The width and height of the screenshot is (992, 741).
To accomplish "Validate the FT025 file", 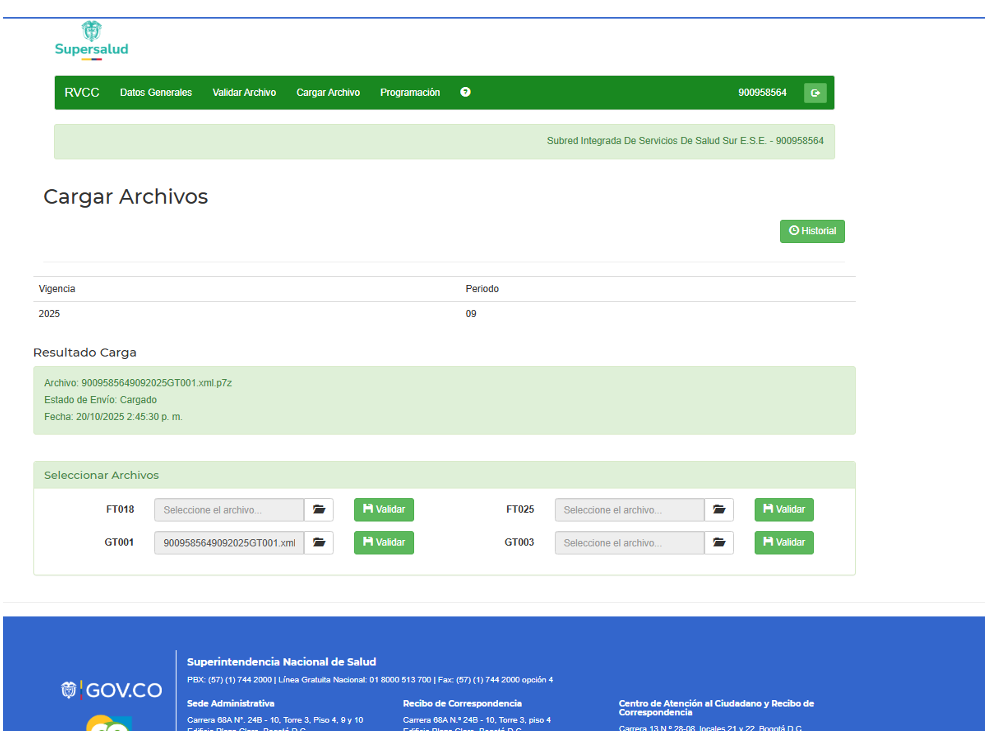I will point(784,510).
